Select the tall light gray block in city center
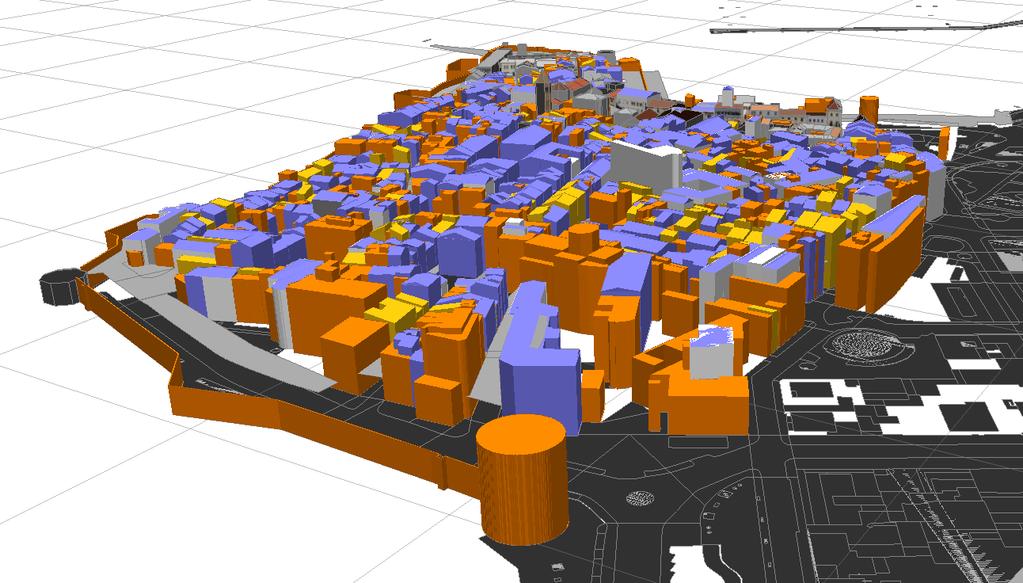This screenshot has height=583, width=1023. pos(645,166)
